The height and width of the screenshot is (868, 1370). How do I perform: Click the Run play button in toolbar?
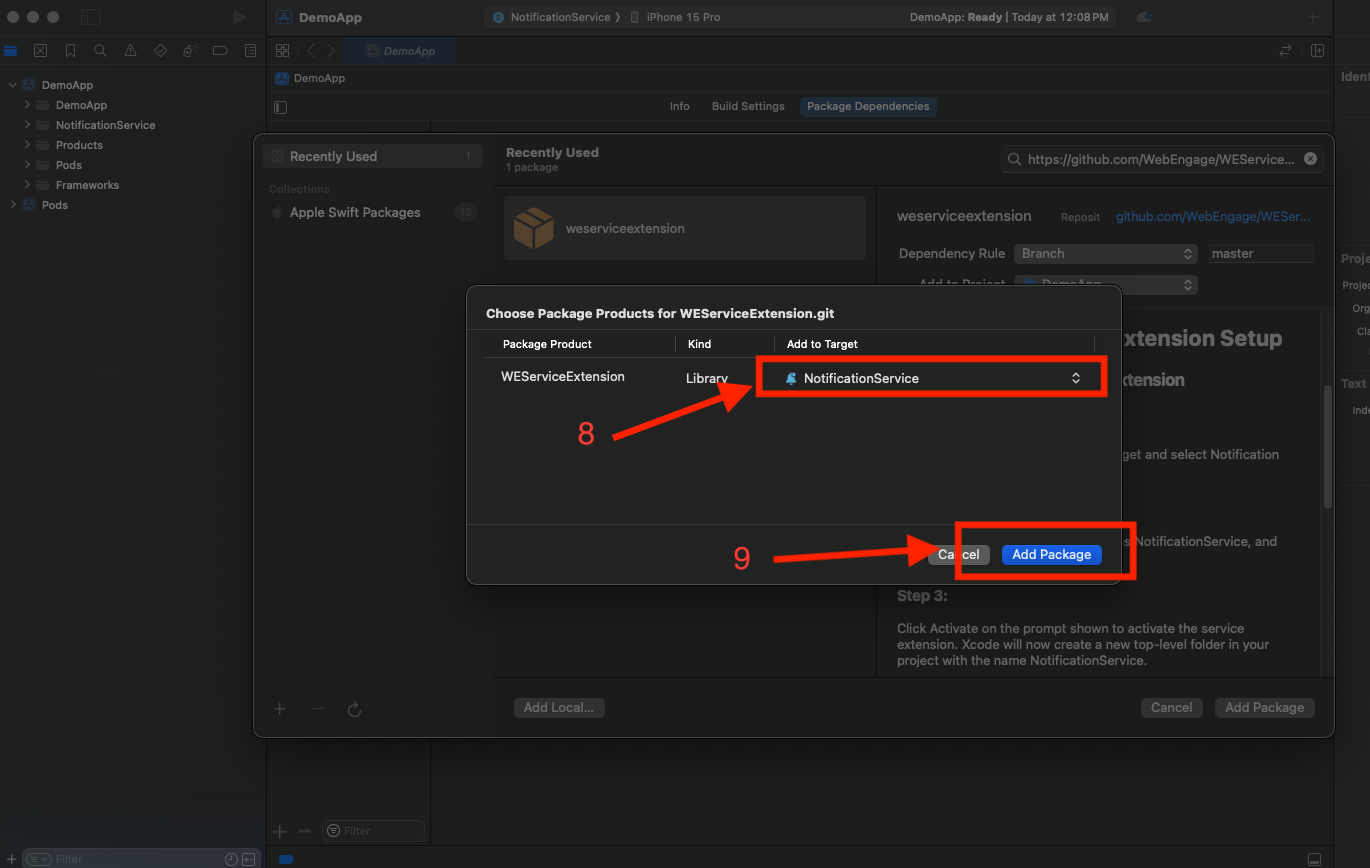239,17
